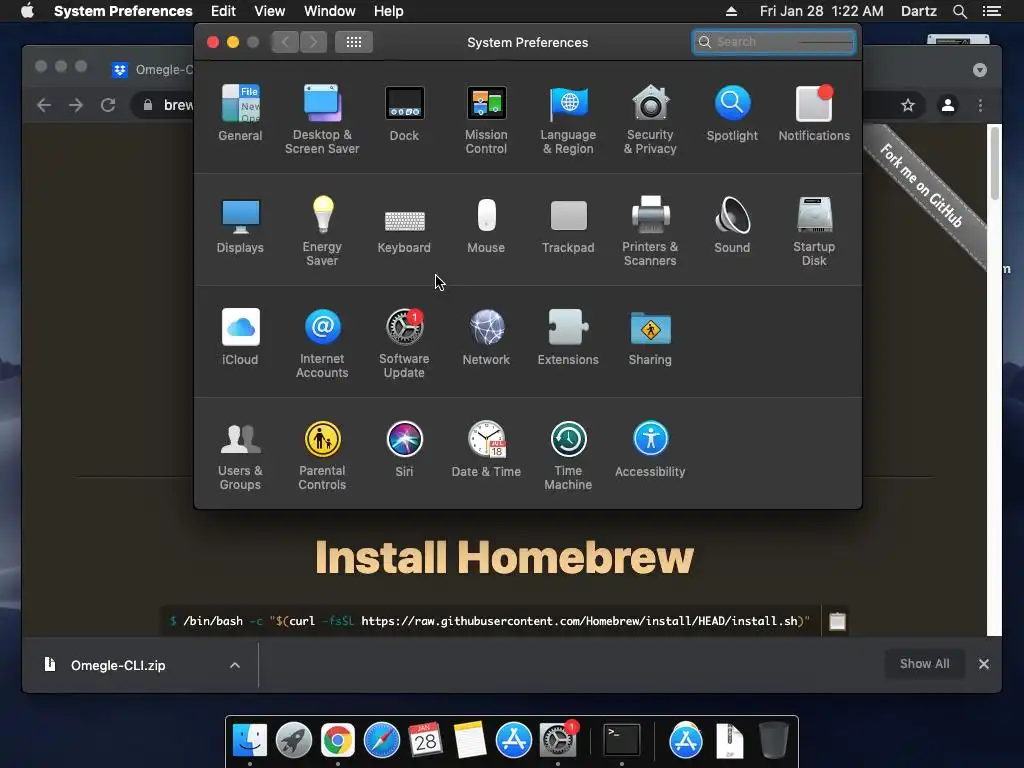Viewport: 1024px width, 768px height.
Task: Open iCloud preferences
Action: (x=240, y=337)
